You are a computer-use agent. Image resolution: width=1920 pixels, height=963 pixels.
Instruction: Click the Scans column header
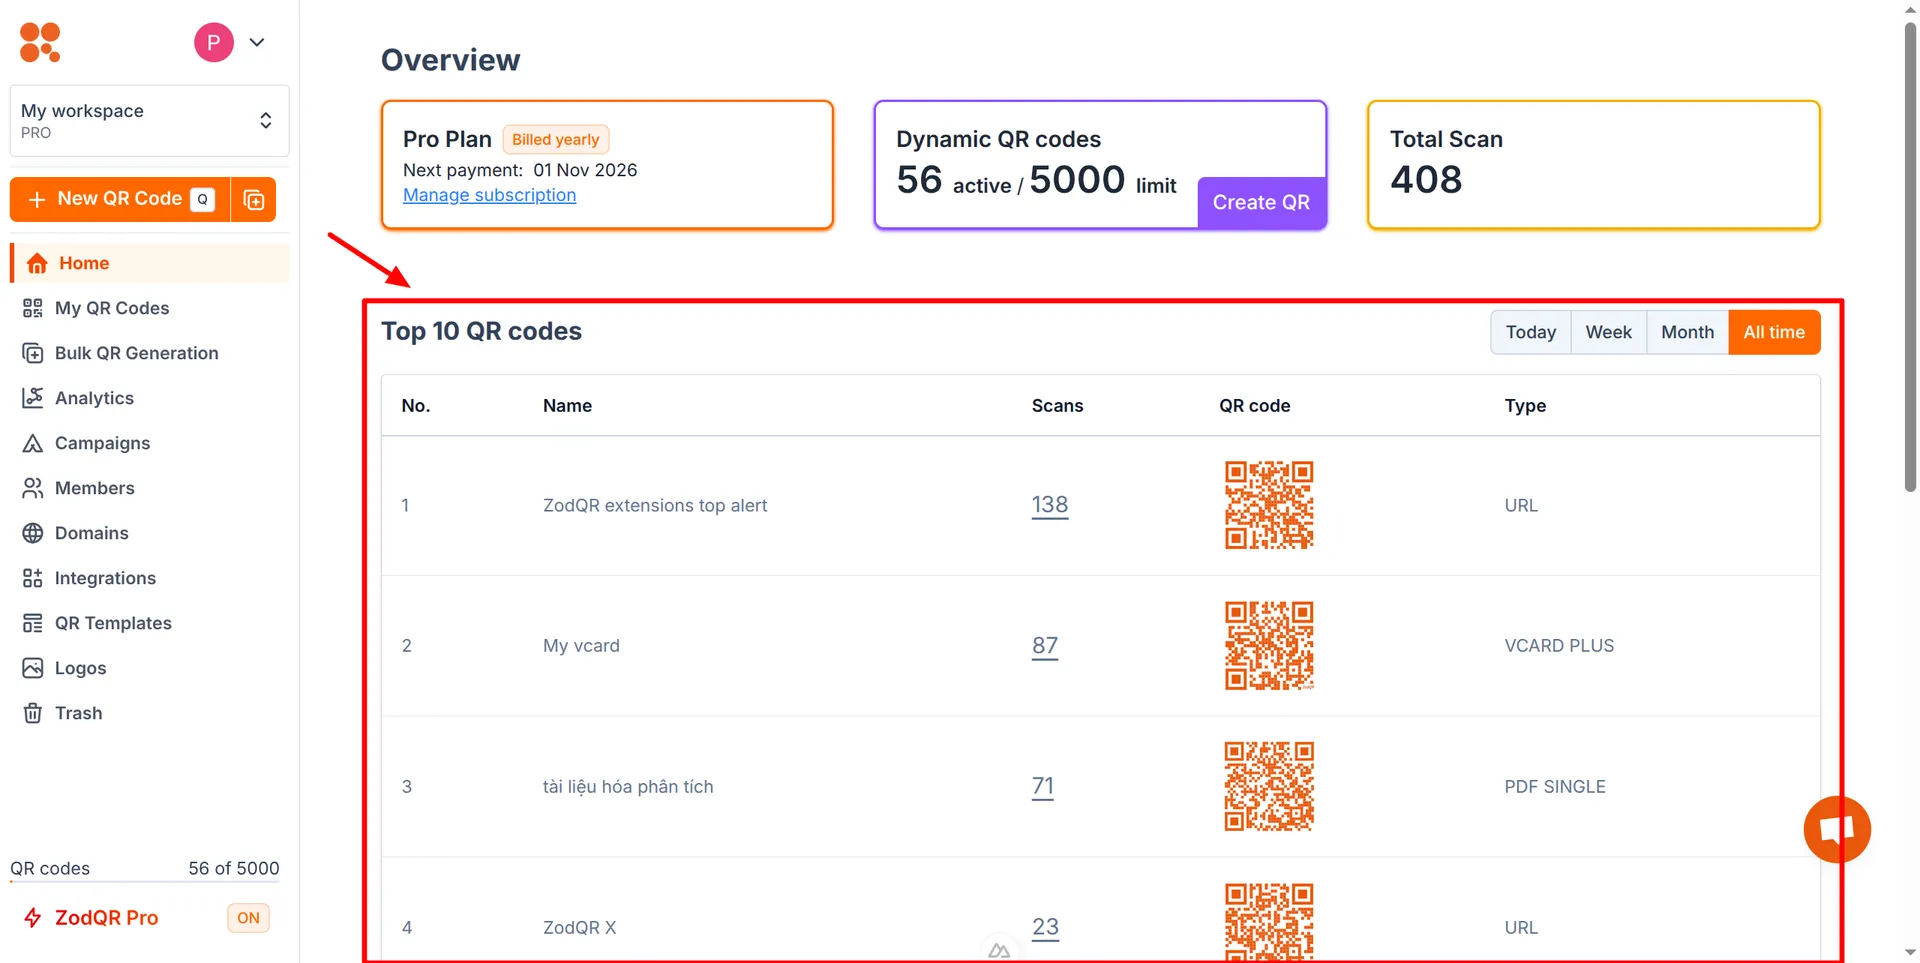click(x=1057, y=406)
